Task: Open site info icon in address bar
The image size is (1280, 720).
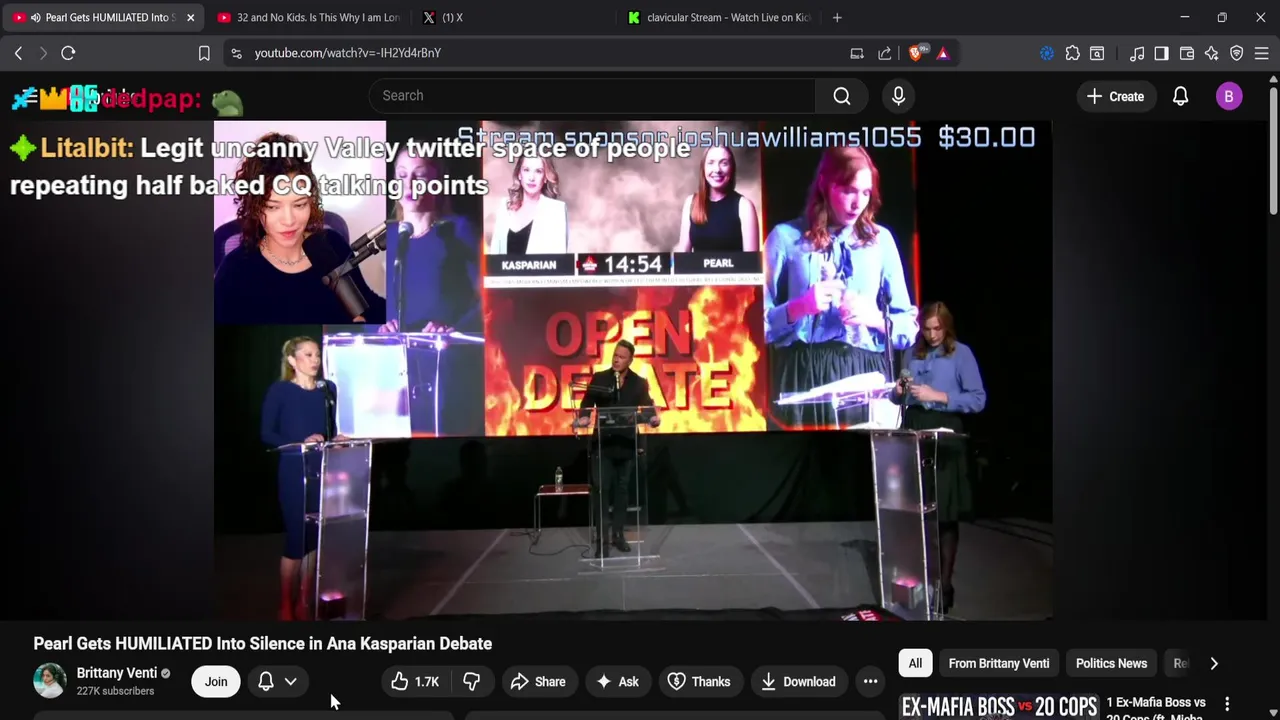Action: coord(236,53)
